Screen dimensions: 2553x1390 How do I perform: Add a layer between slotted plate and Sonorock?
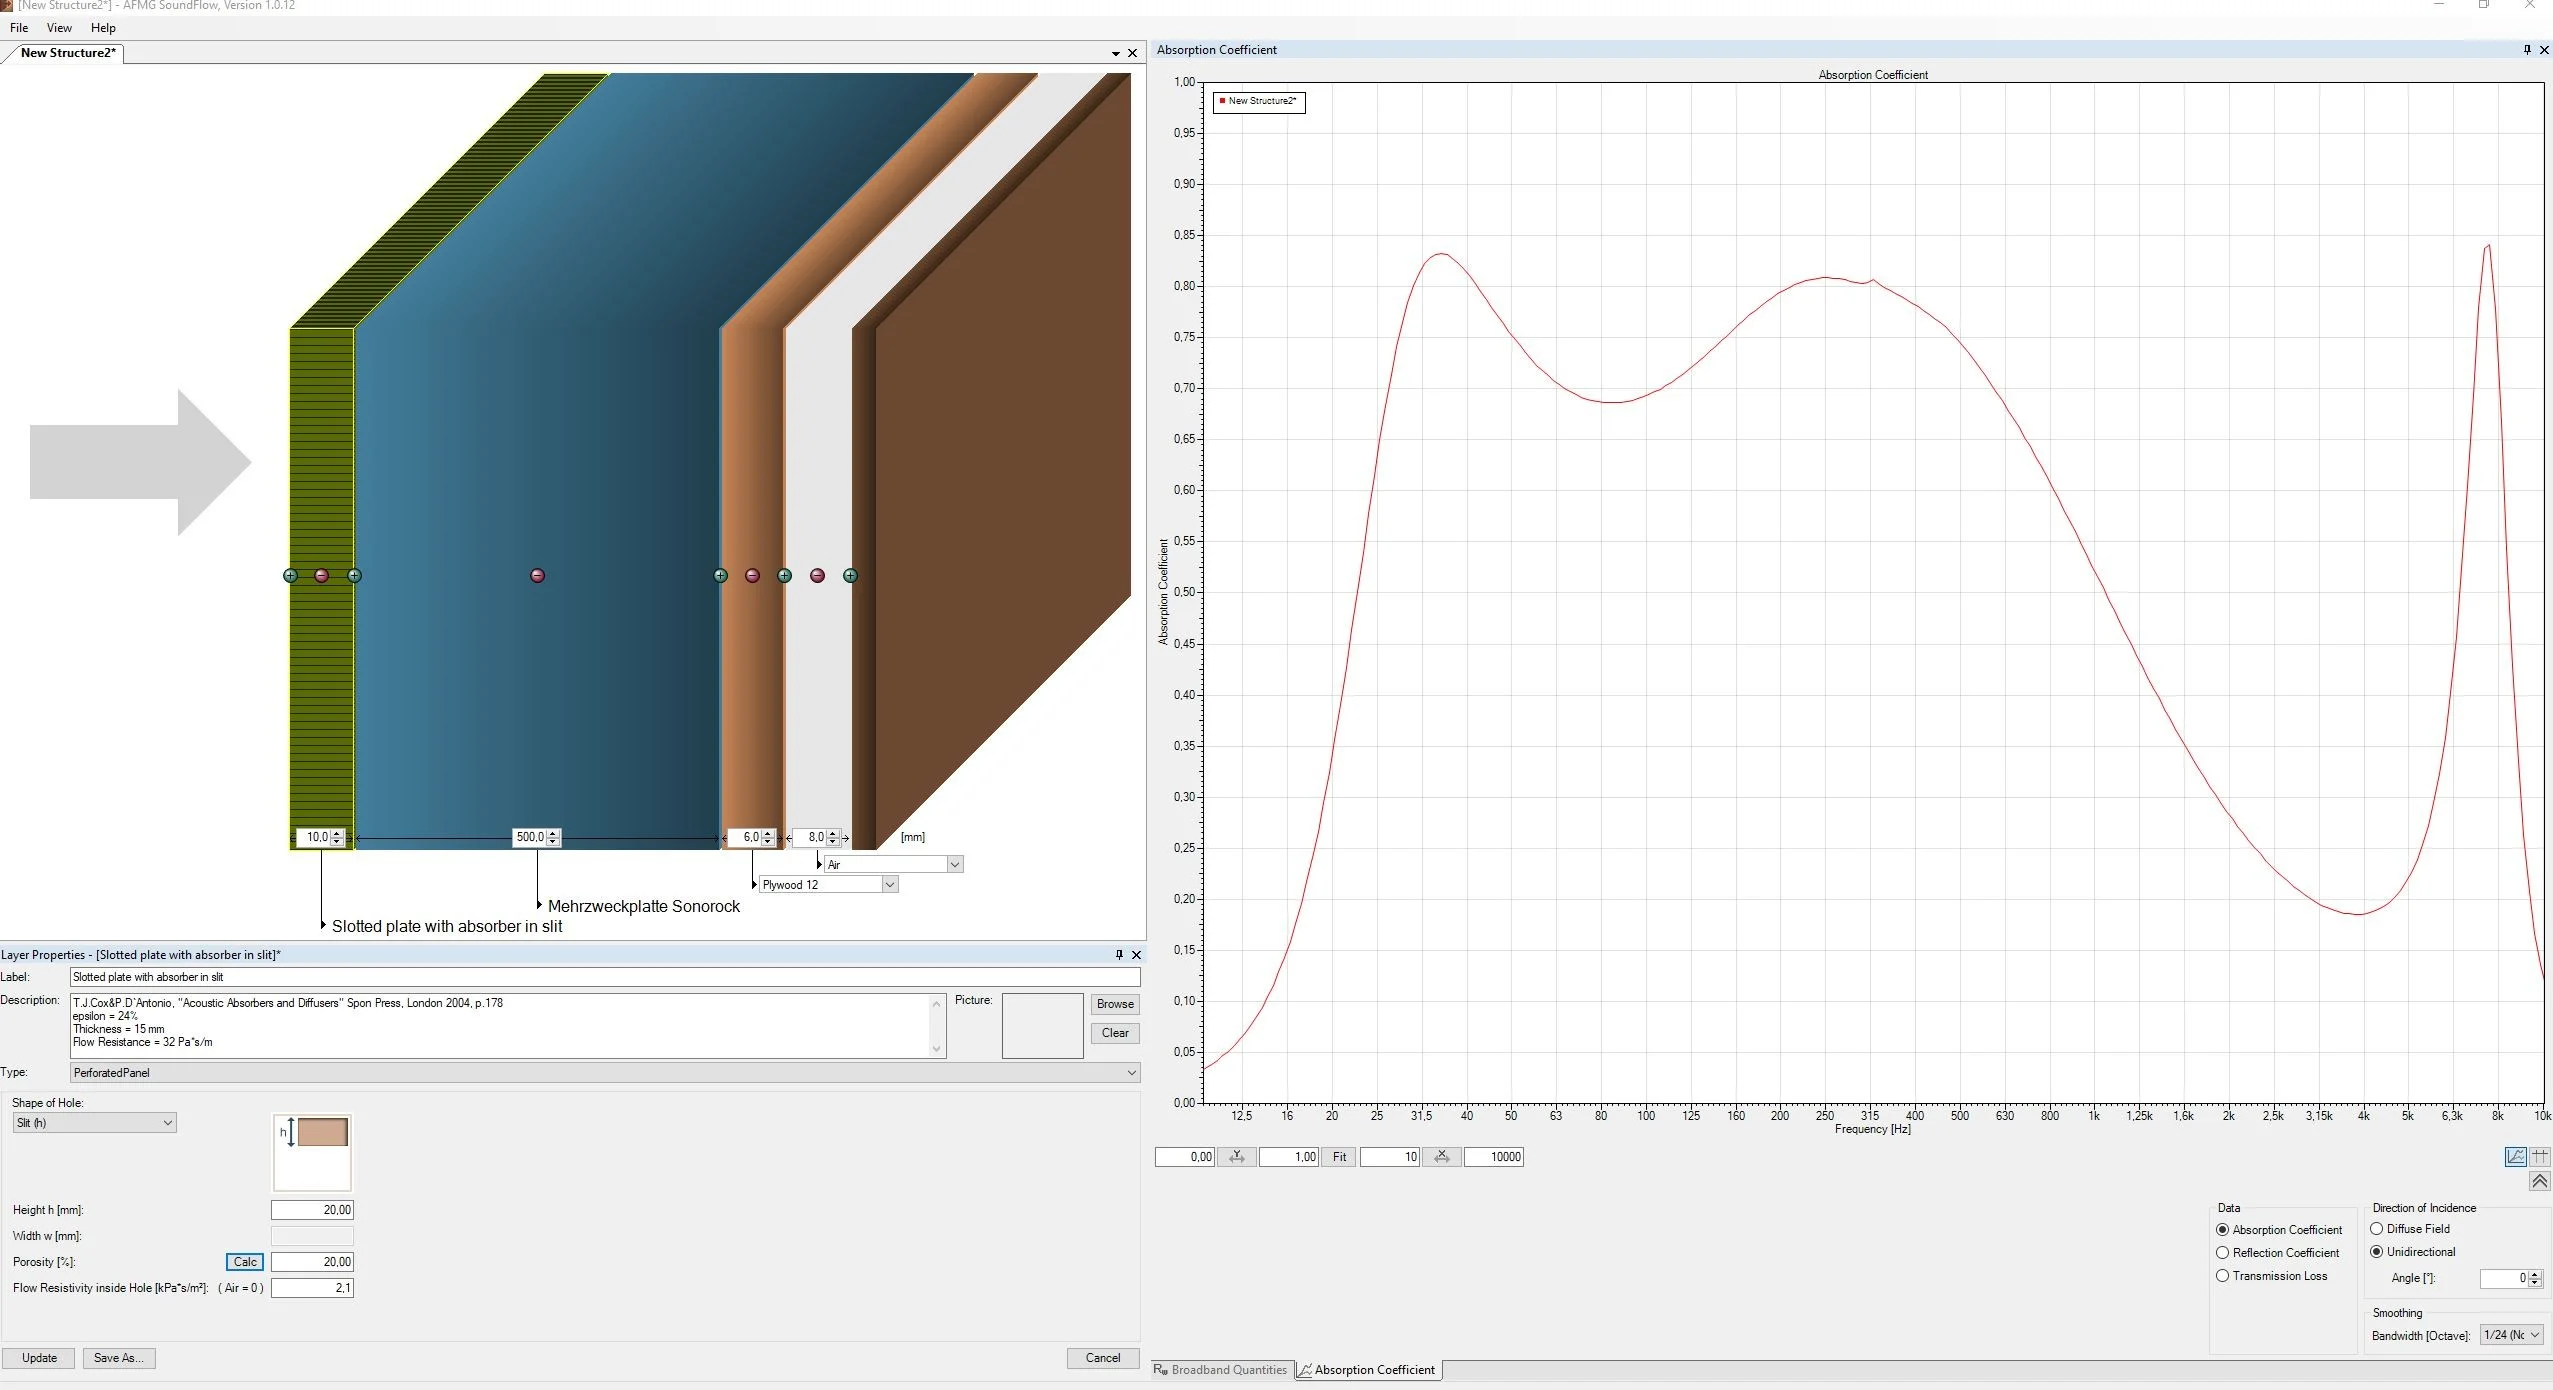(354, 575)
